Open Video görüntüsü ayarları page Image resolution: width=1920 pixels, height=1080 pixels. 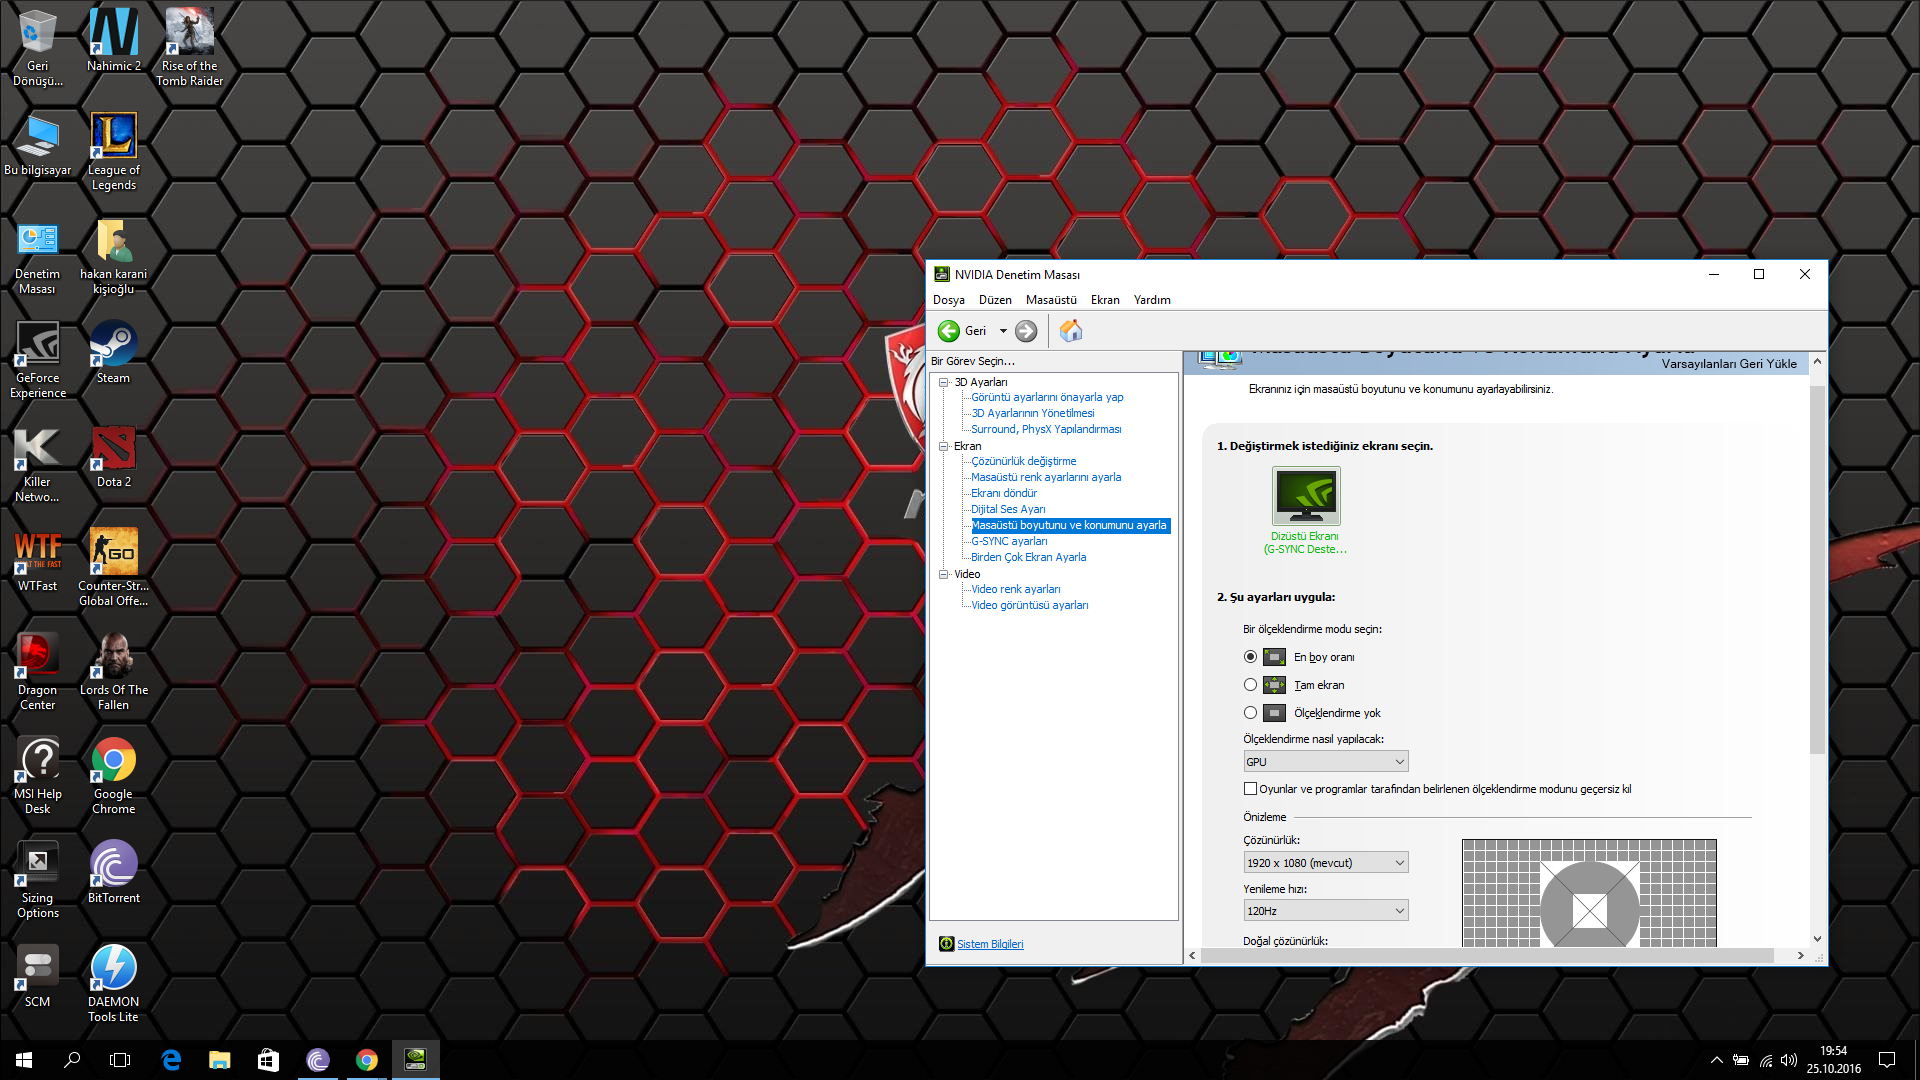[x=1030, y=605]
